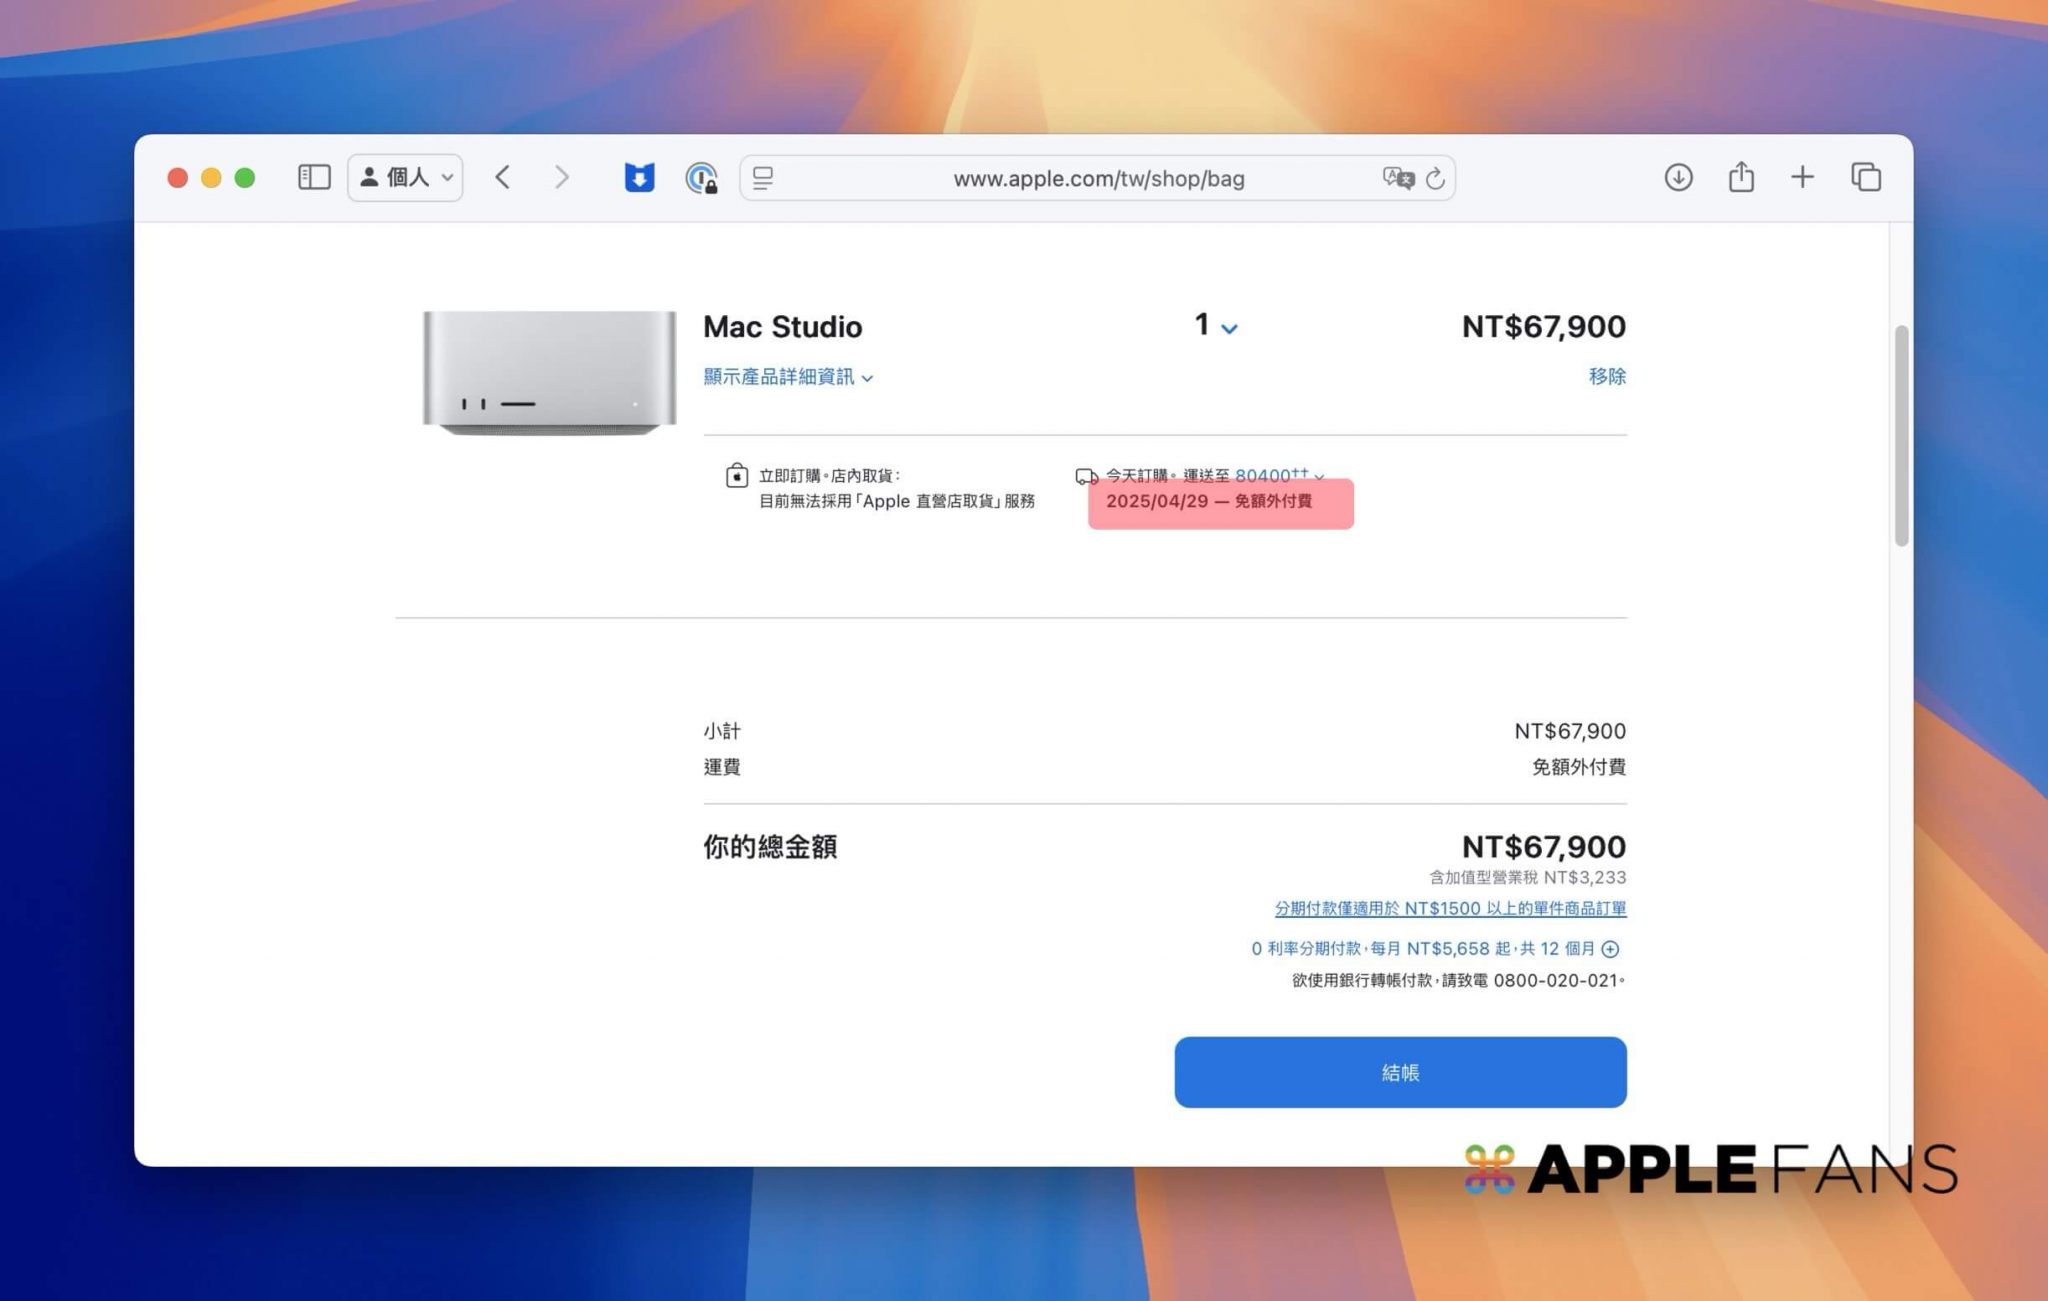This screenshot has height=1301, width=2048.
Task: Show the downloads list
Action: pos(1678,177)
